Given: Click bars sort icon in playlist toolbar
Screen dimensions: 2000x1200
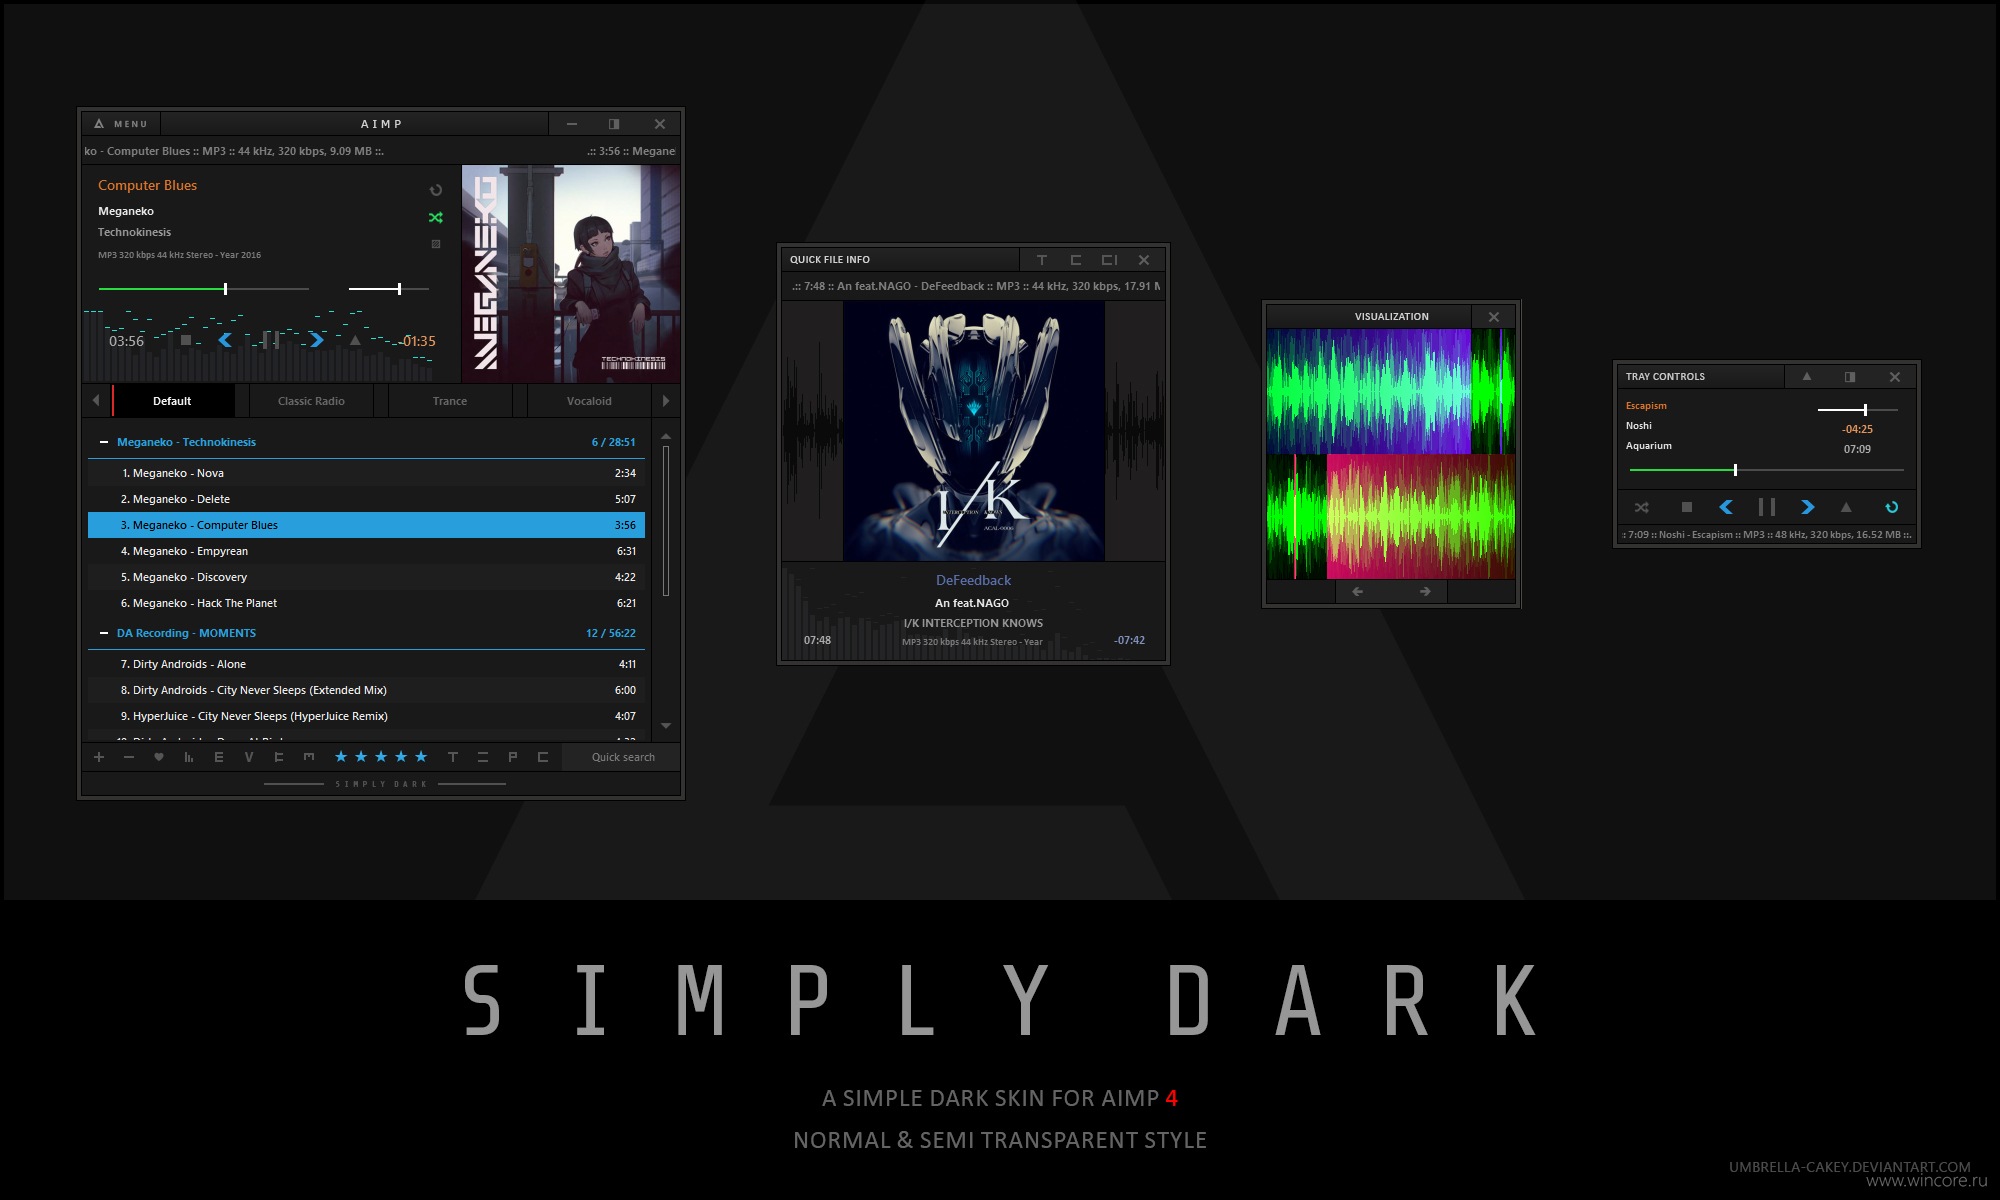Looking at the screenshot, I should (189, 757).
